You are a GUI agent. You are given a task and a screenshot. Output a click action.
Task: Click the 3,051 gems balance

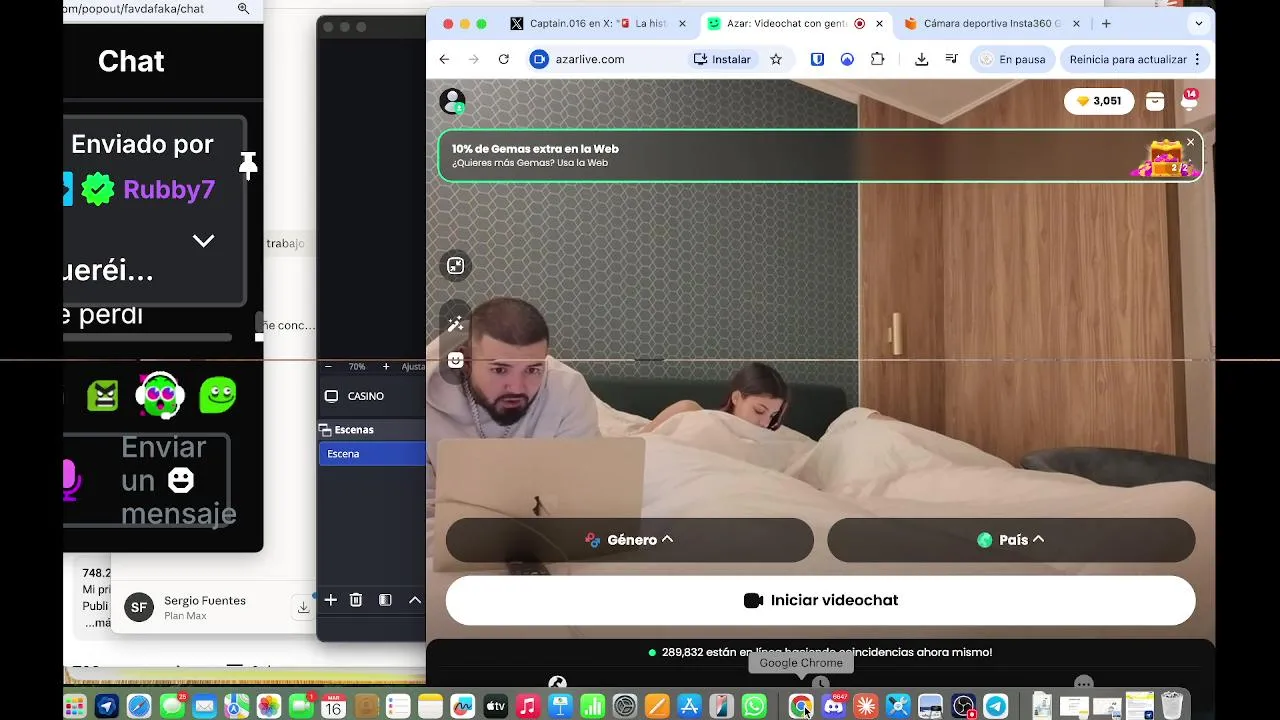pyautogui.click(x=1098, y=101)
